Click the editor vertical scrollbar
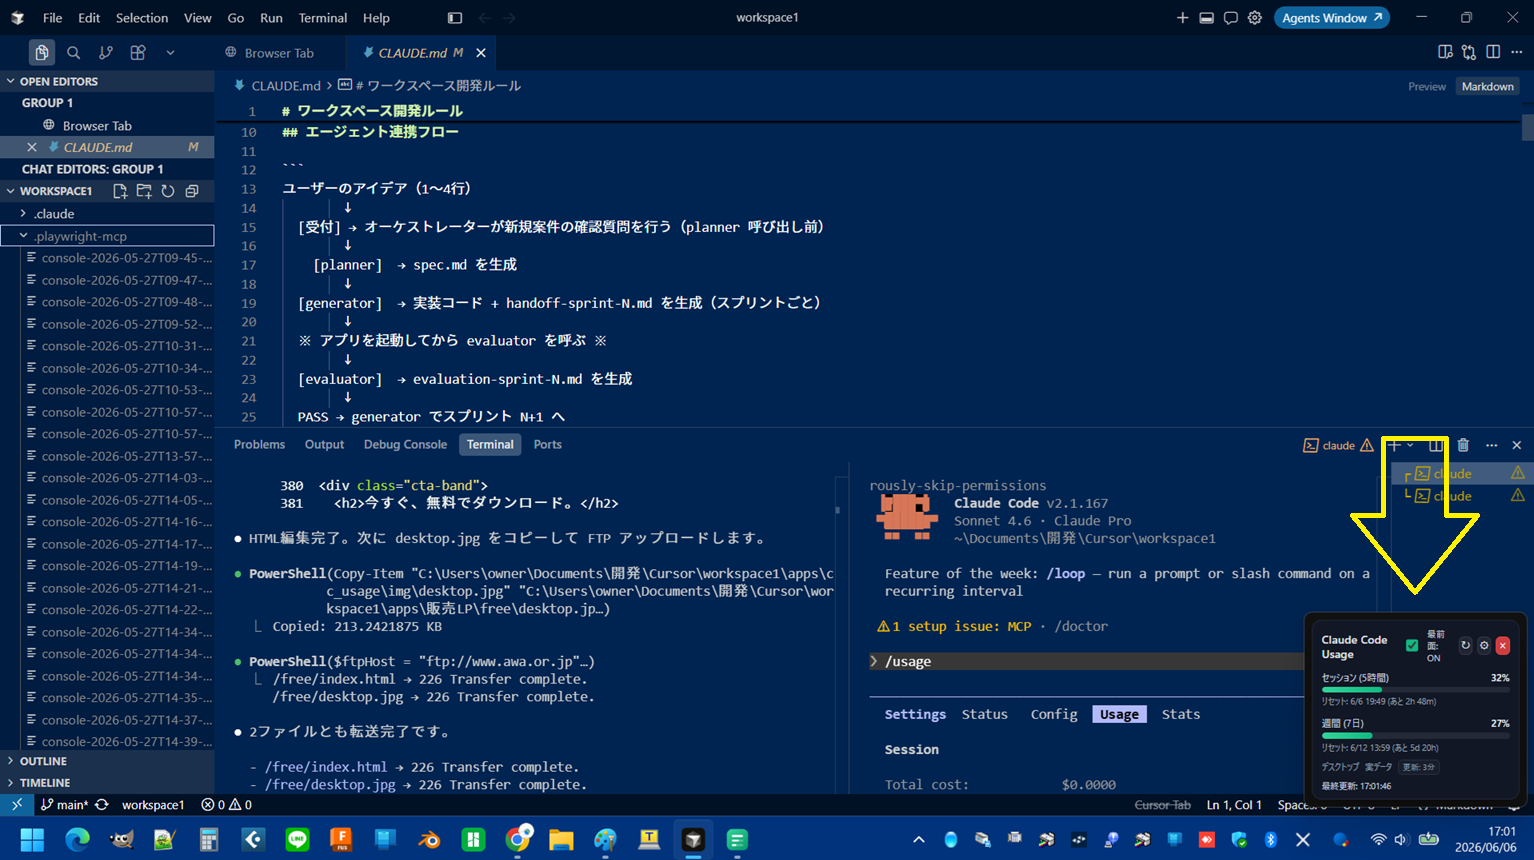This screenshot has height=860, width=1534. click(1527, 127)
